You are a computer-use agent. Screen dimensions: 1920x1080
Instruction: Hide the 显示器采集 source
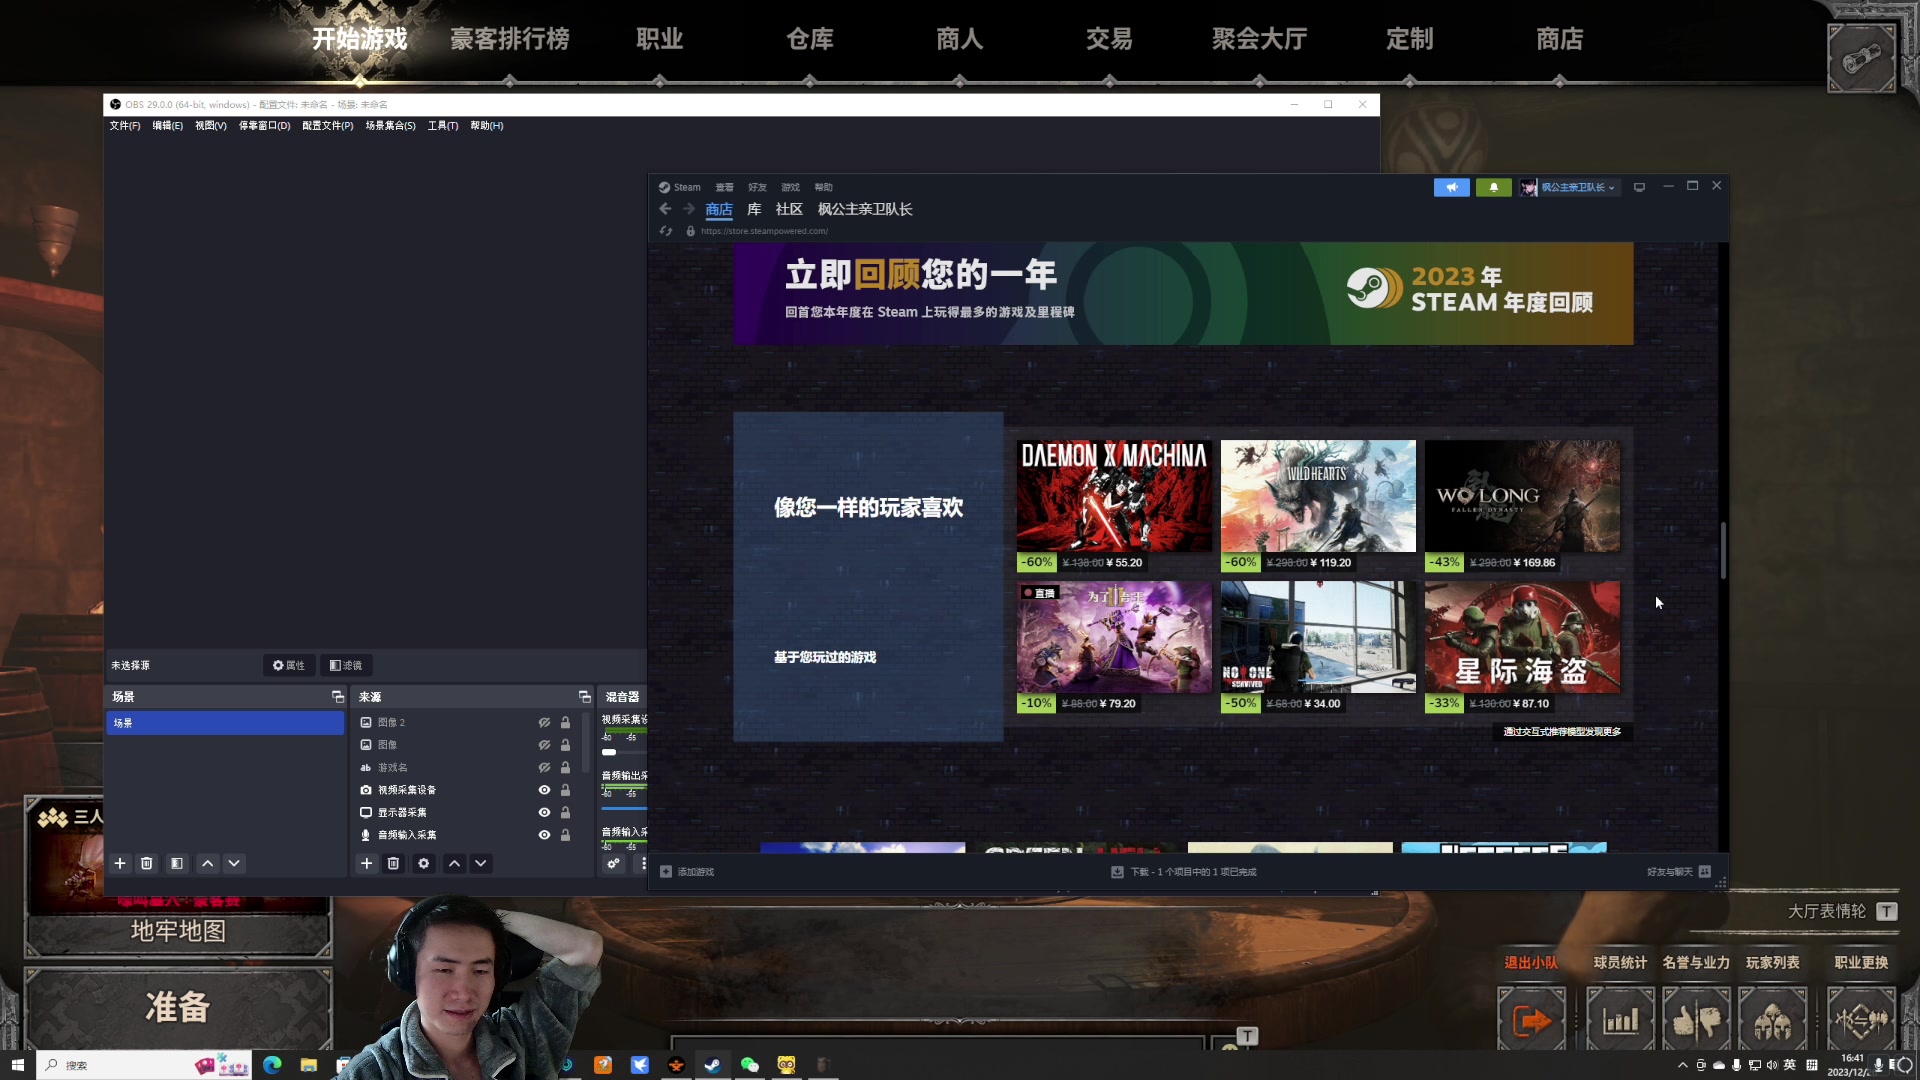click(x=544, y=813)
